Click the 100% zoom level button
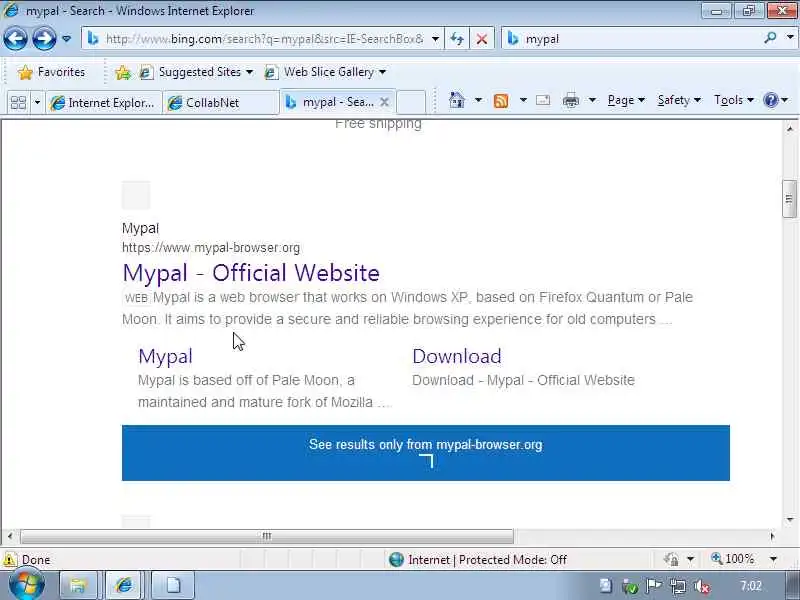 point(732,559)
